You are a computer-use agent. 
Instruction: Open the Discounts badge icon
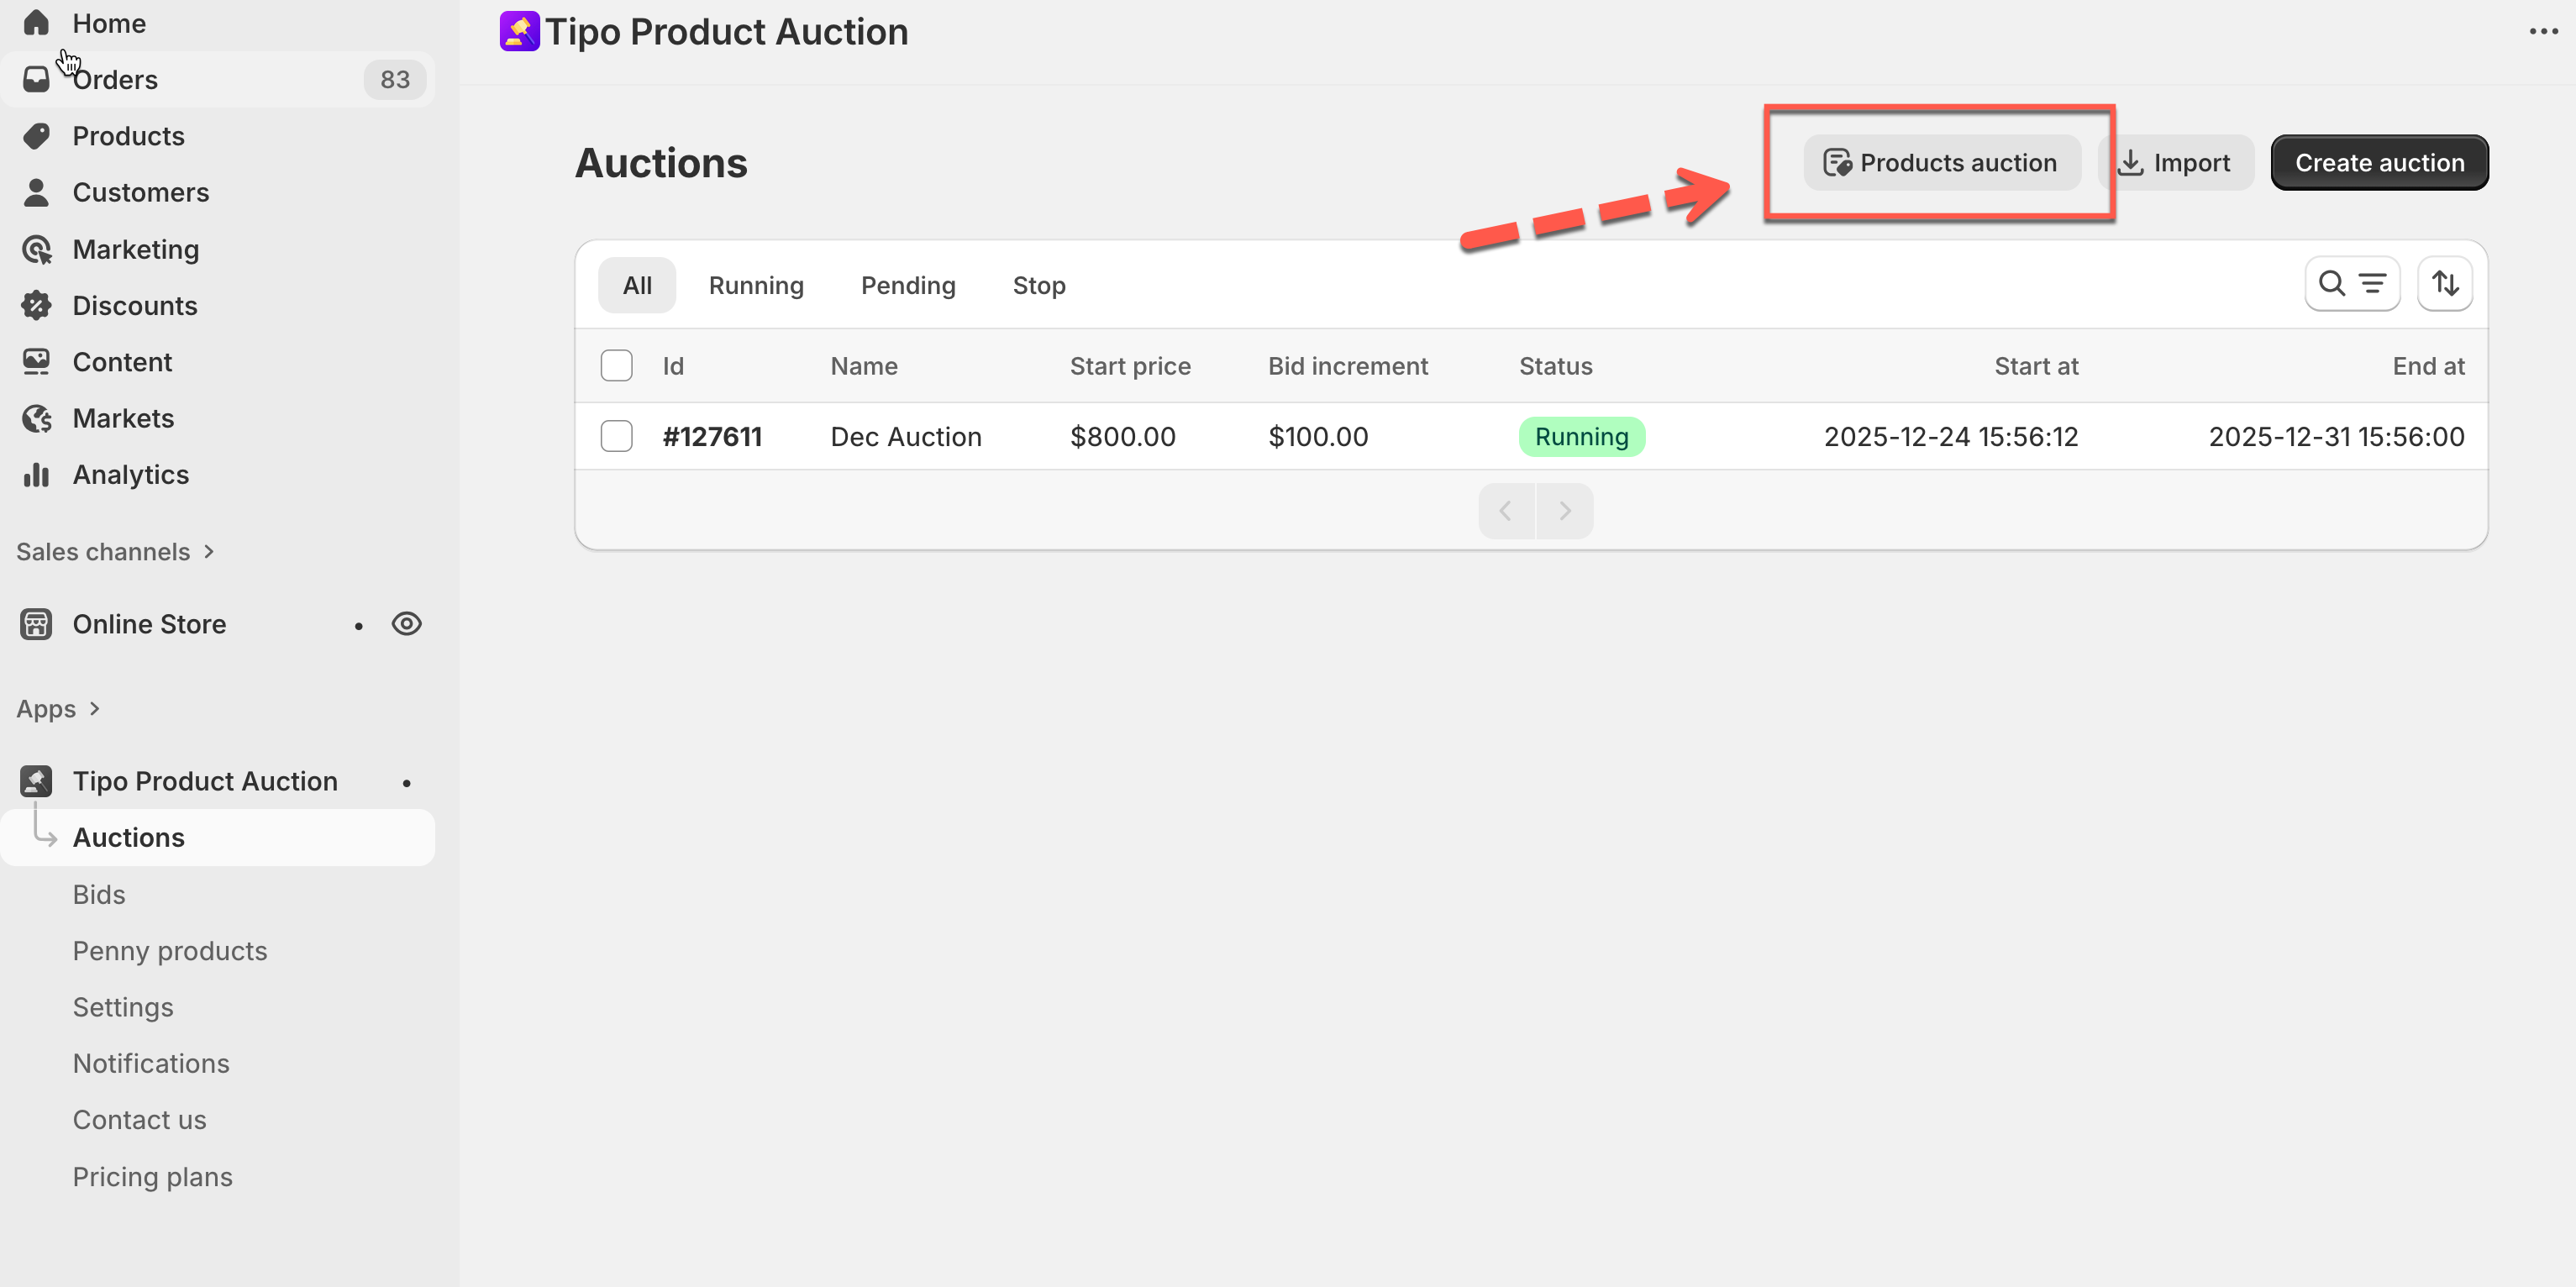(x=36, y=305)
